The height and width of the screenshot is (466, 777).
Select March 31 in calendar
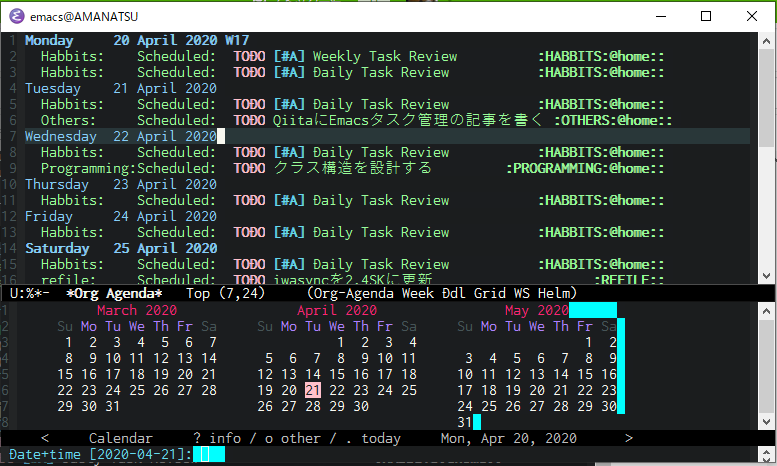coord(112,406)
